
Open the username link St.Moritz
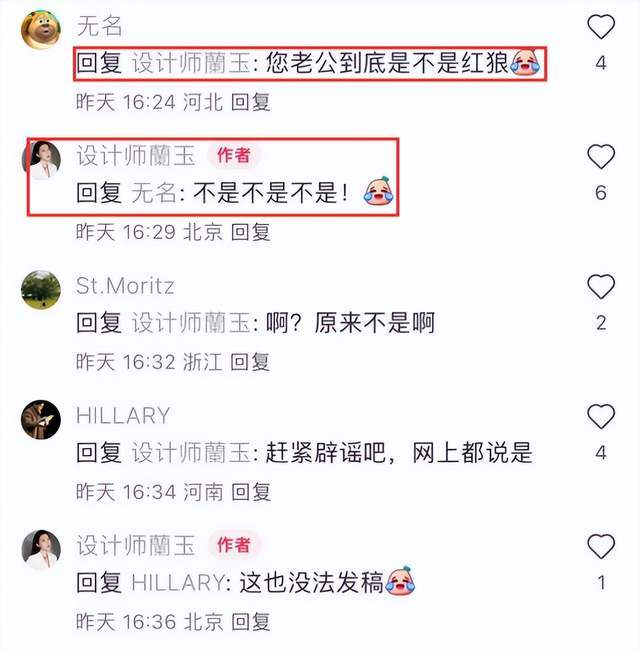click(125, 286)
